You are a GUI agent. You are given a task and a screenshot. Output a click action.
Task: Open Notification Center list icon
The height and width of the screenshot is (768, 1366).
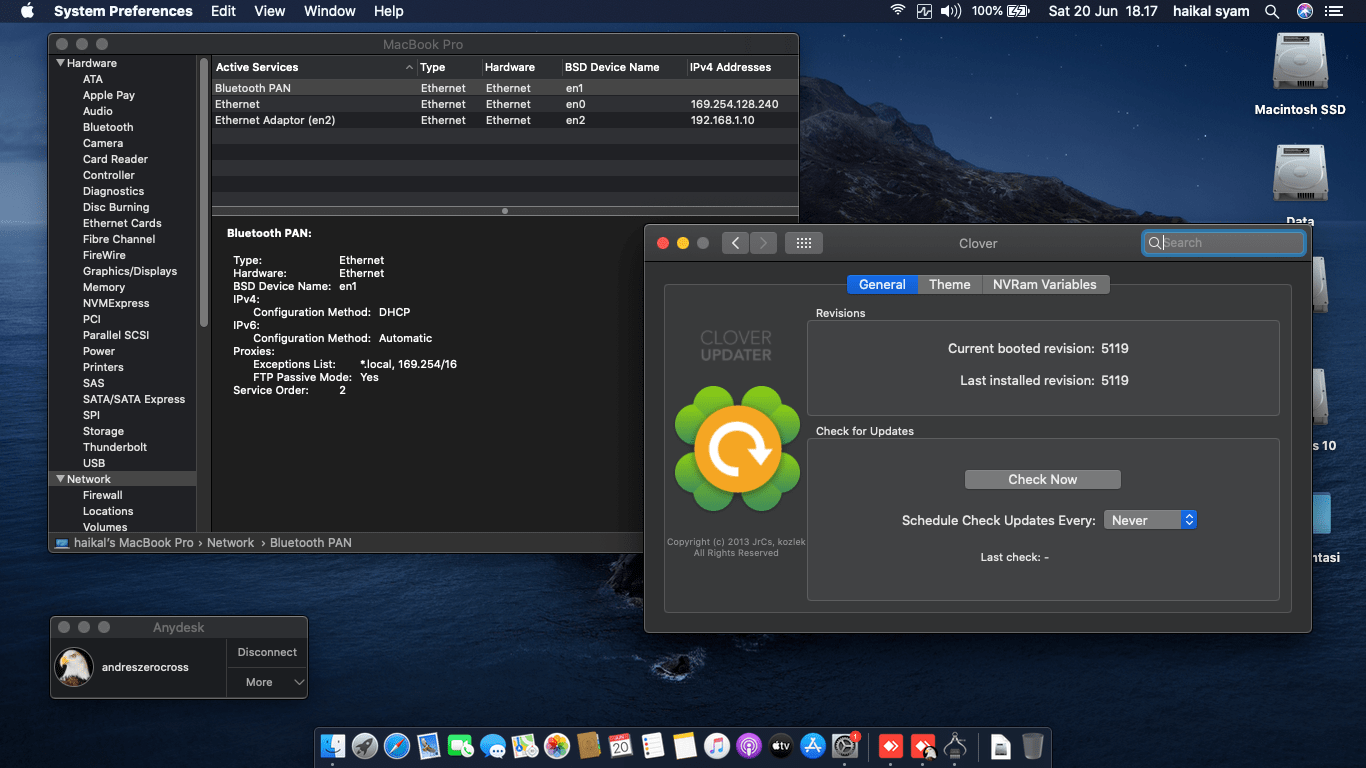(x=1334, y=11)
